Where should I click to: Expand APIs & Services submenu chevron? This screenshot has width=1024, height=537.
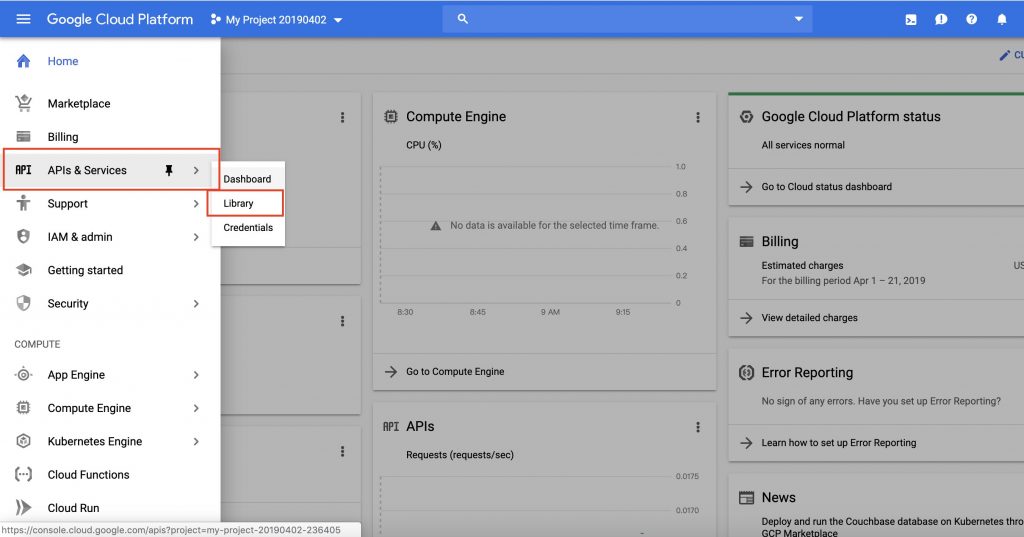coord(196,170)
